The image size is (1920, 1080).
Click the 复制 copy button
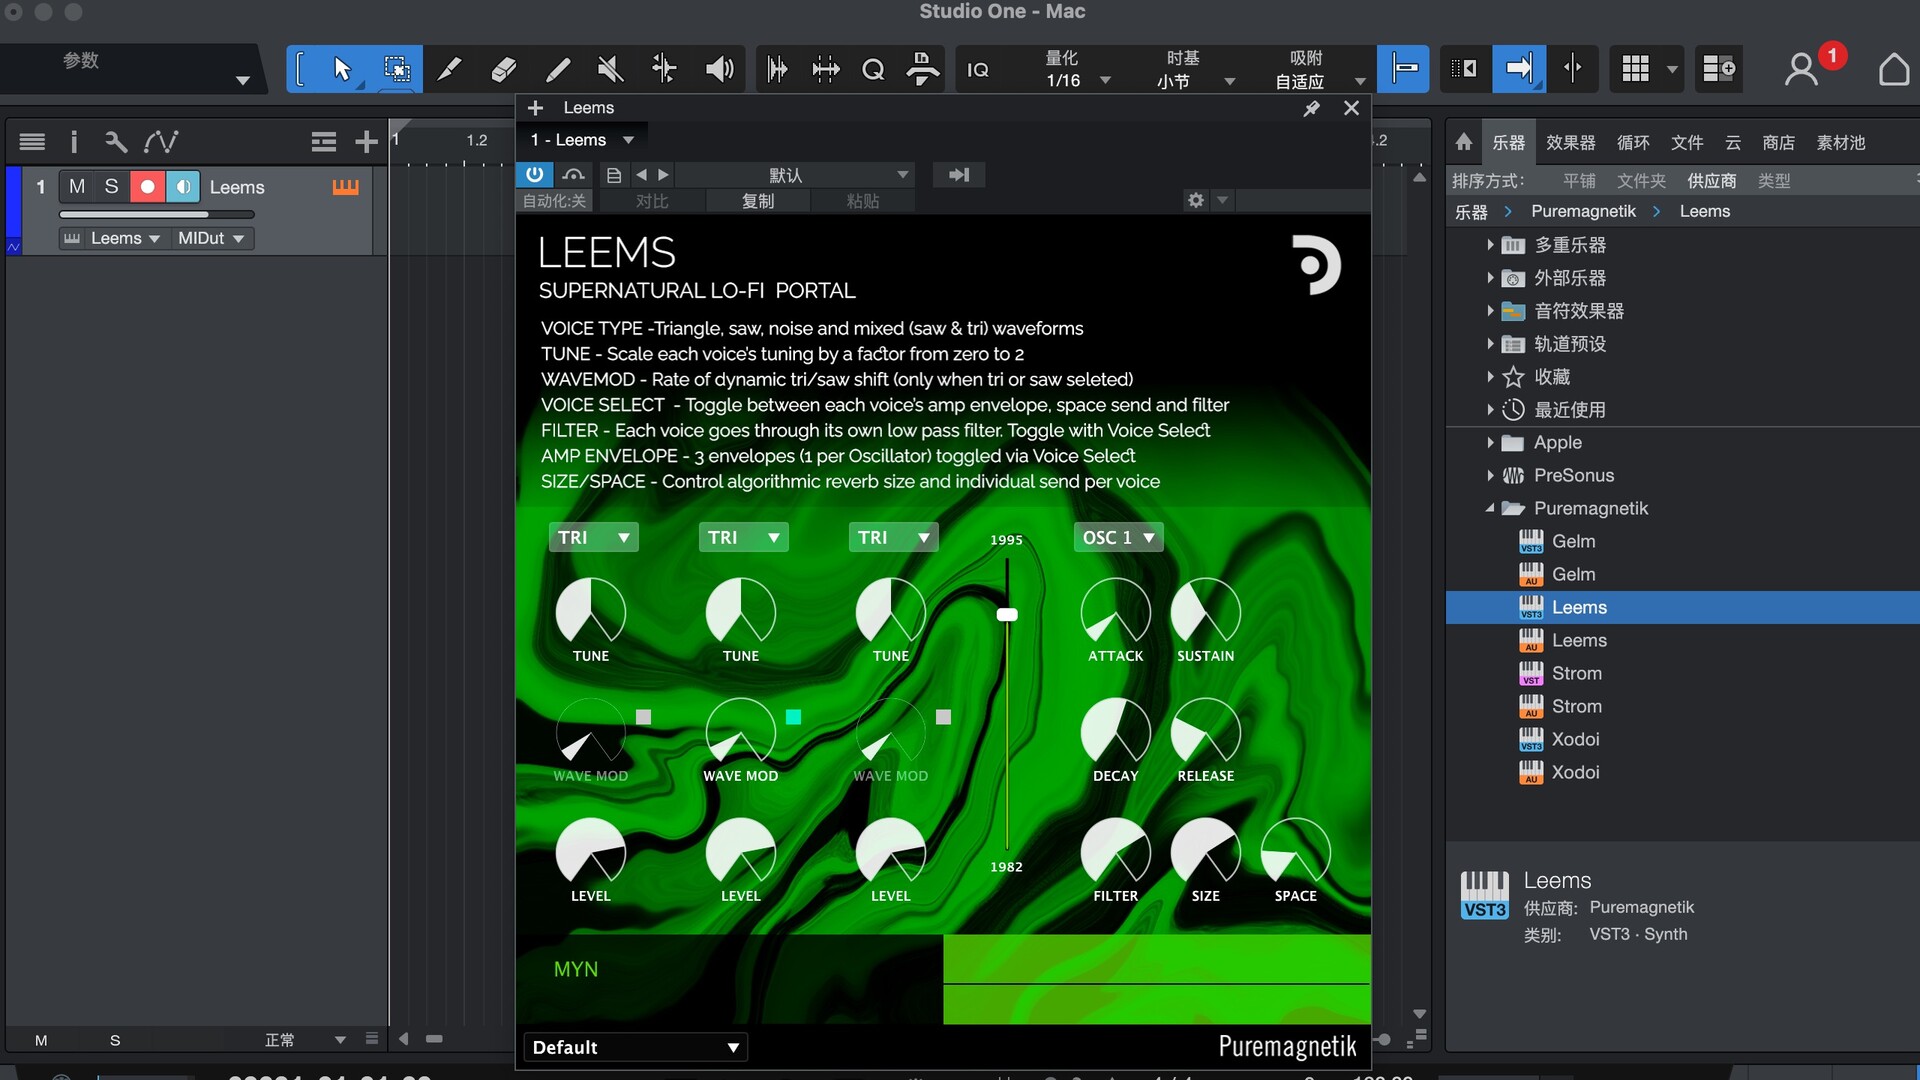758,201
